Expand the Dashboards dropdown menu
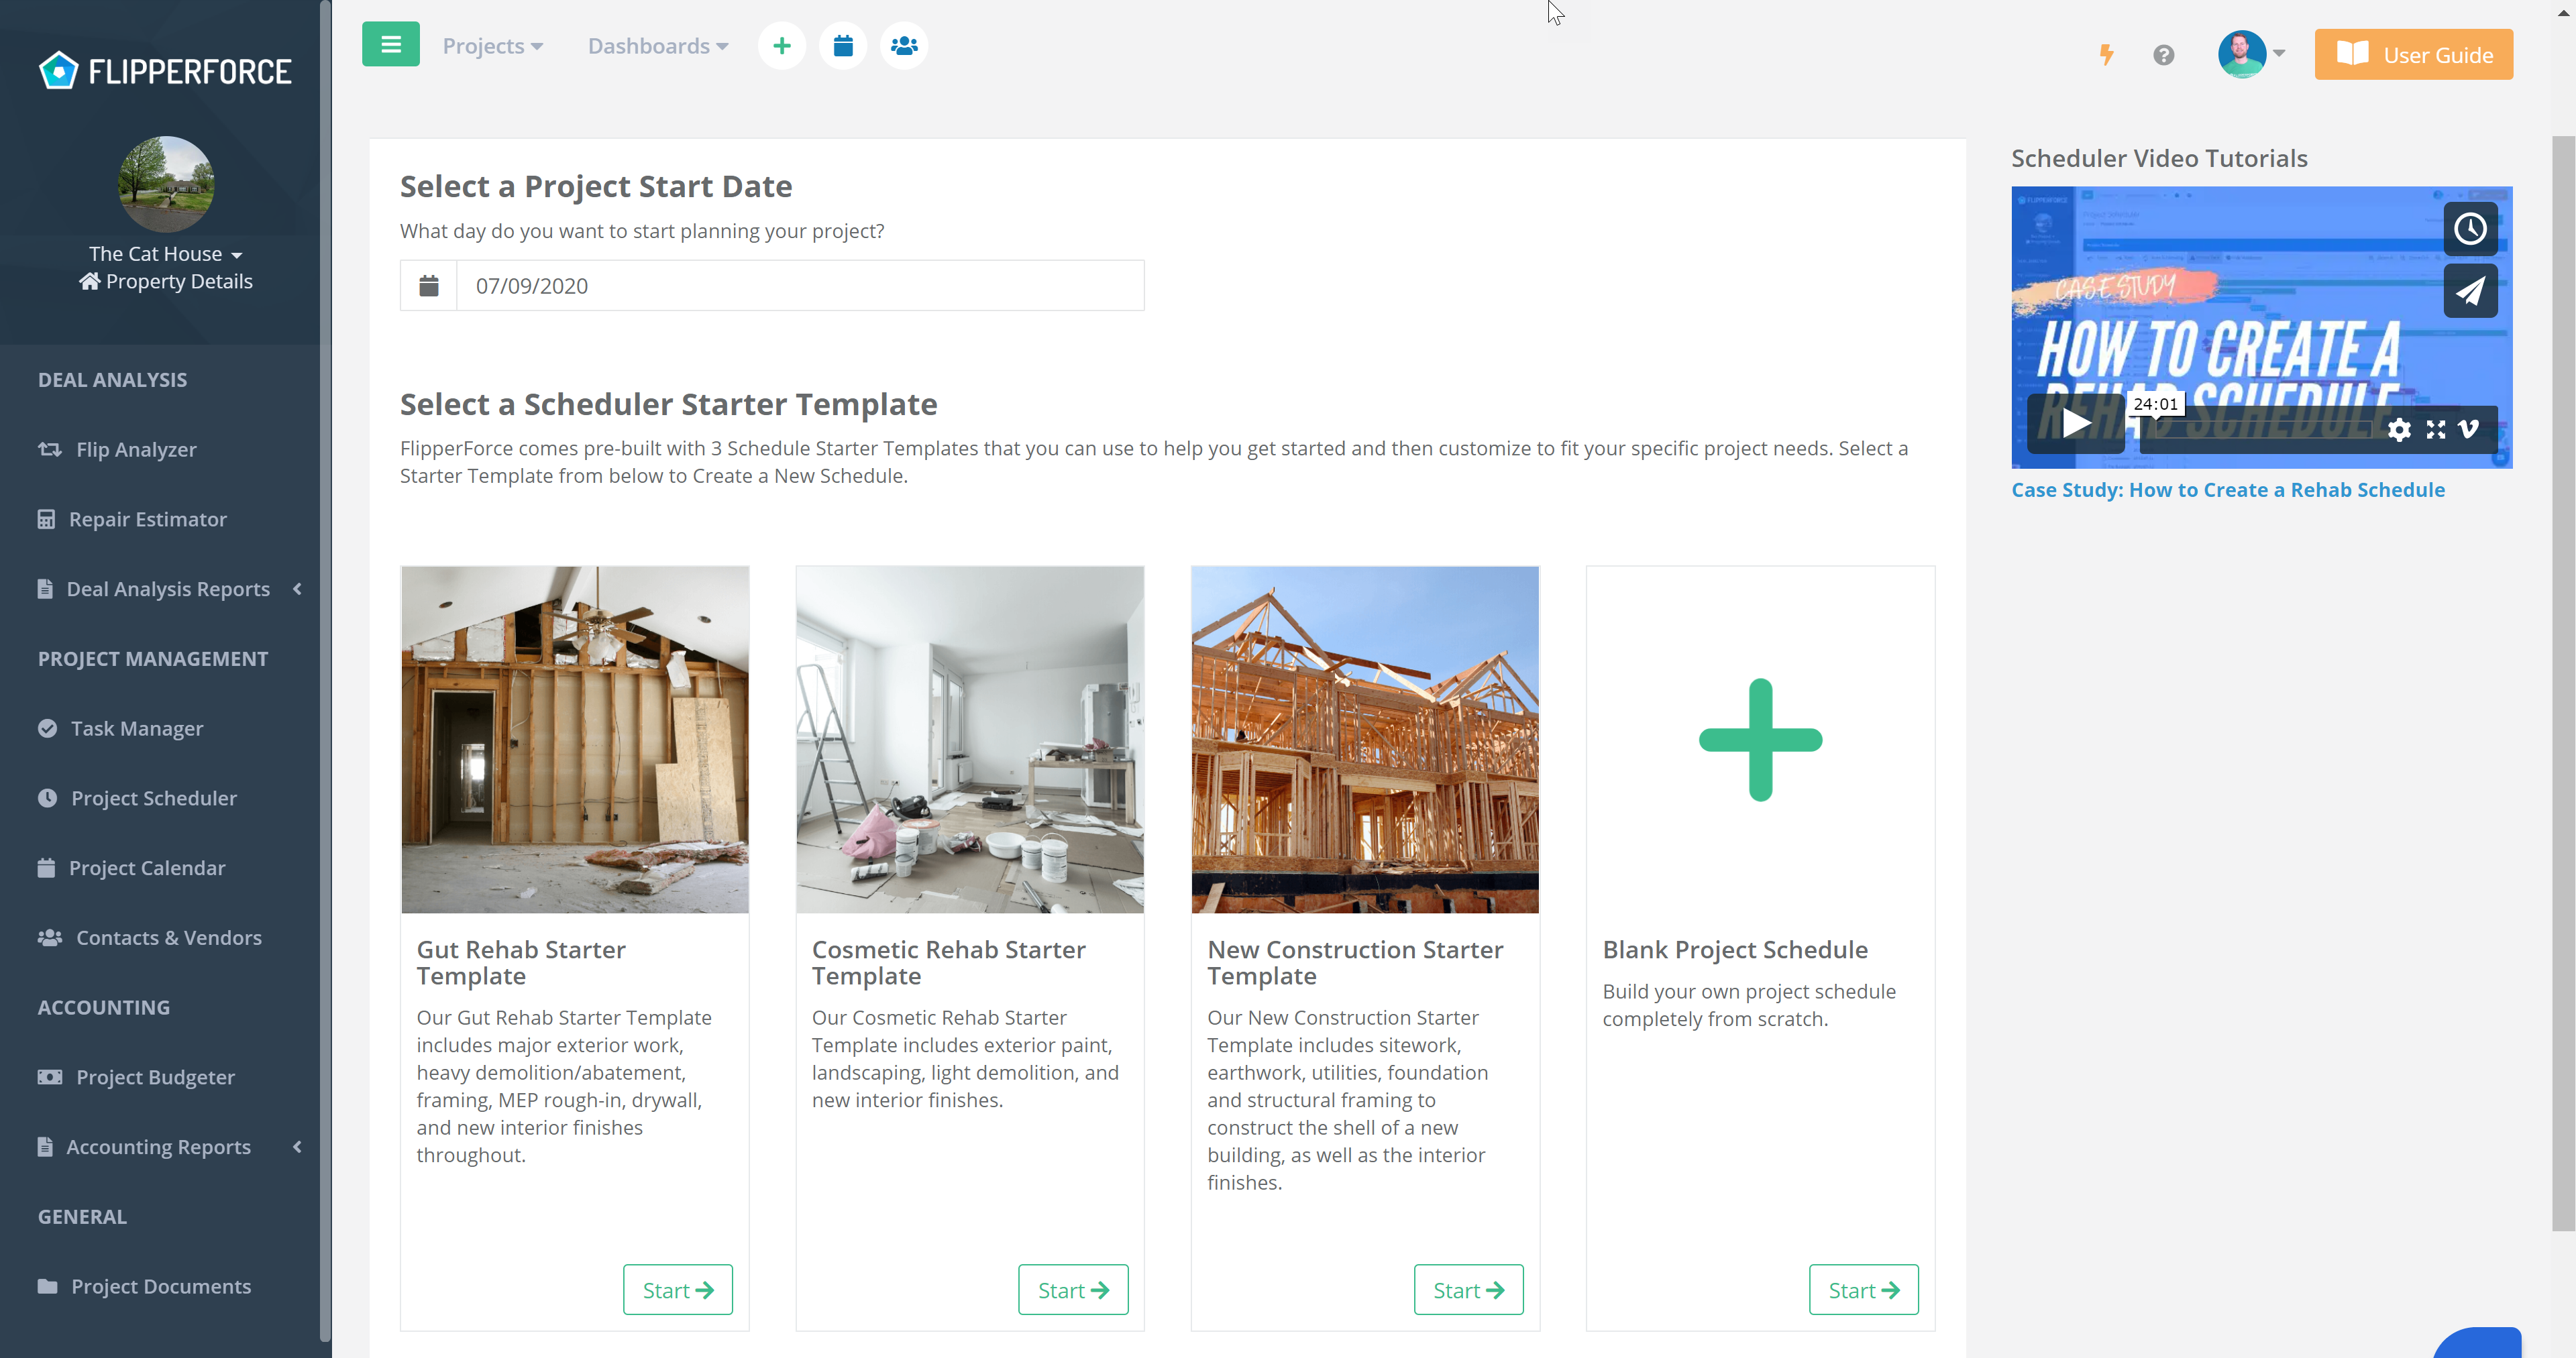 point(658,46)
